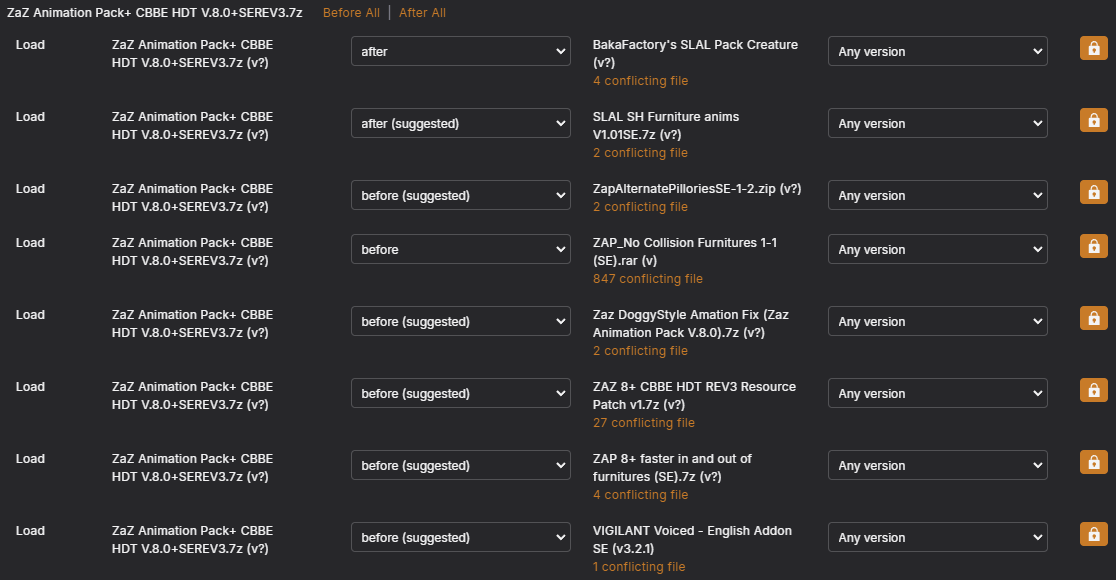Click mod name 'ZapAlternatePilloriesSE-1-2.zip (v?)'
The image size is (1116, 580).
pyautogui.click(x=697, y=189)
